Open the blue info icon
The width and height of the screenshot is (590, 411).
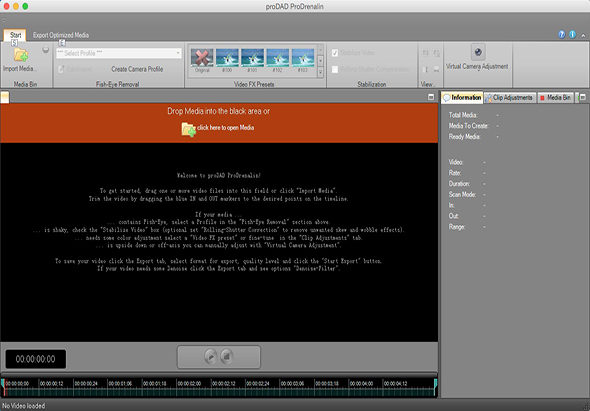click(x=572, y=35)
